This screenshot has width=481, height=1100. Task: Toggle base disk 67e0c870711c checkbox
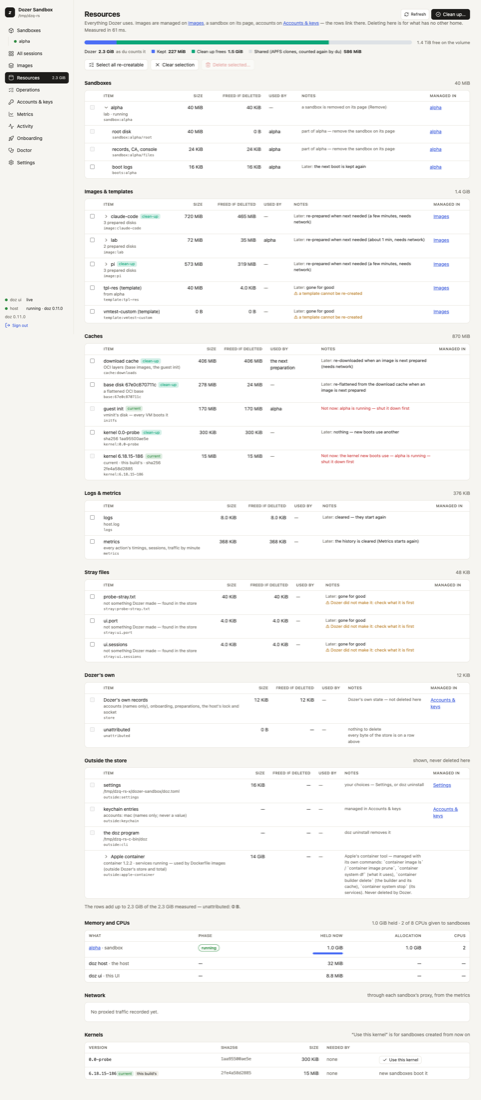click(92, 384)
